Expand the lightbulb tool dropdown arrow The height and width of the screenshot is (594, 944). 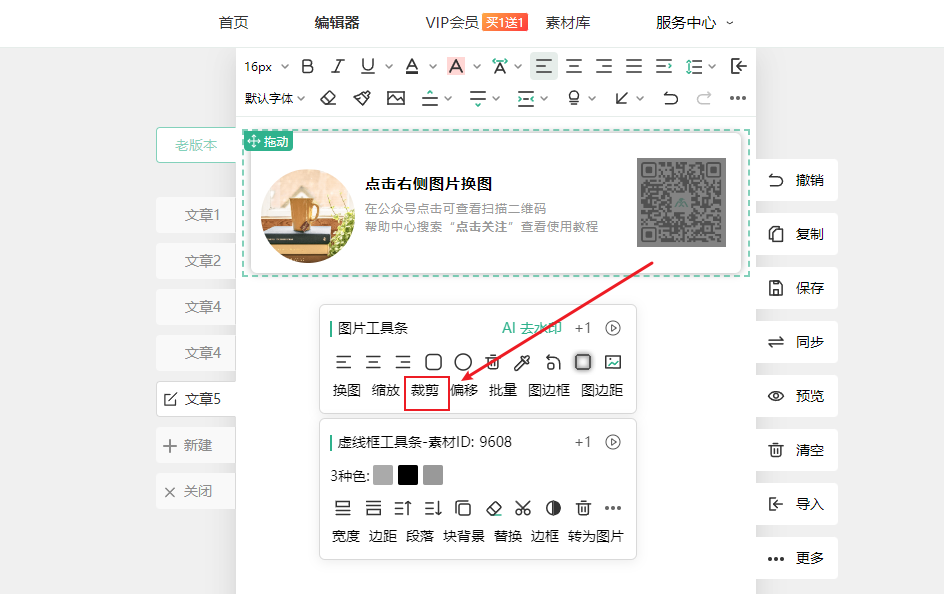pyautogui.click(x=592, y=98)
